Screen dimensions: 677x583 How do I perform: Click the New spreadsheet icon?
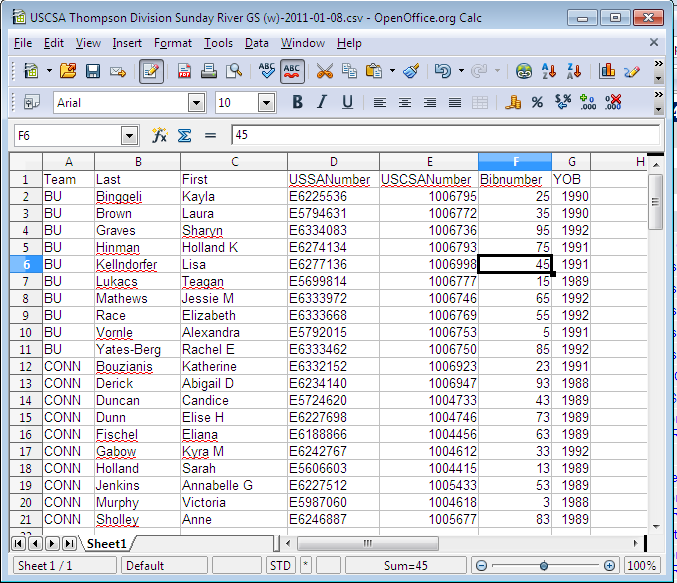(31, 71)
